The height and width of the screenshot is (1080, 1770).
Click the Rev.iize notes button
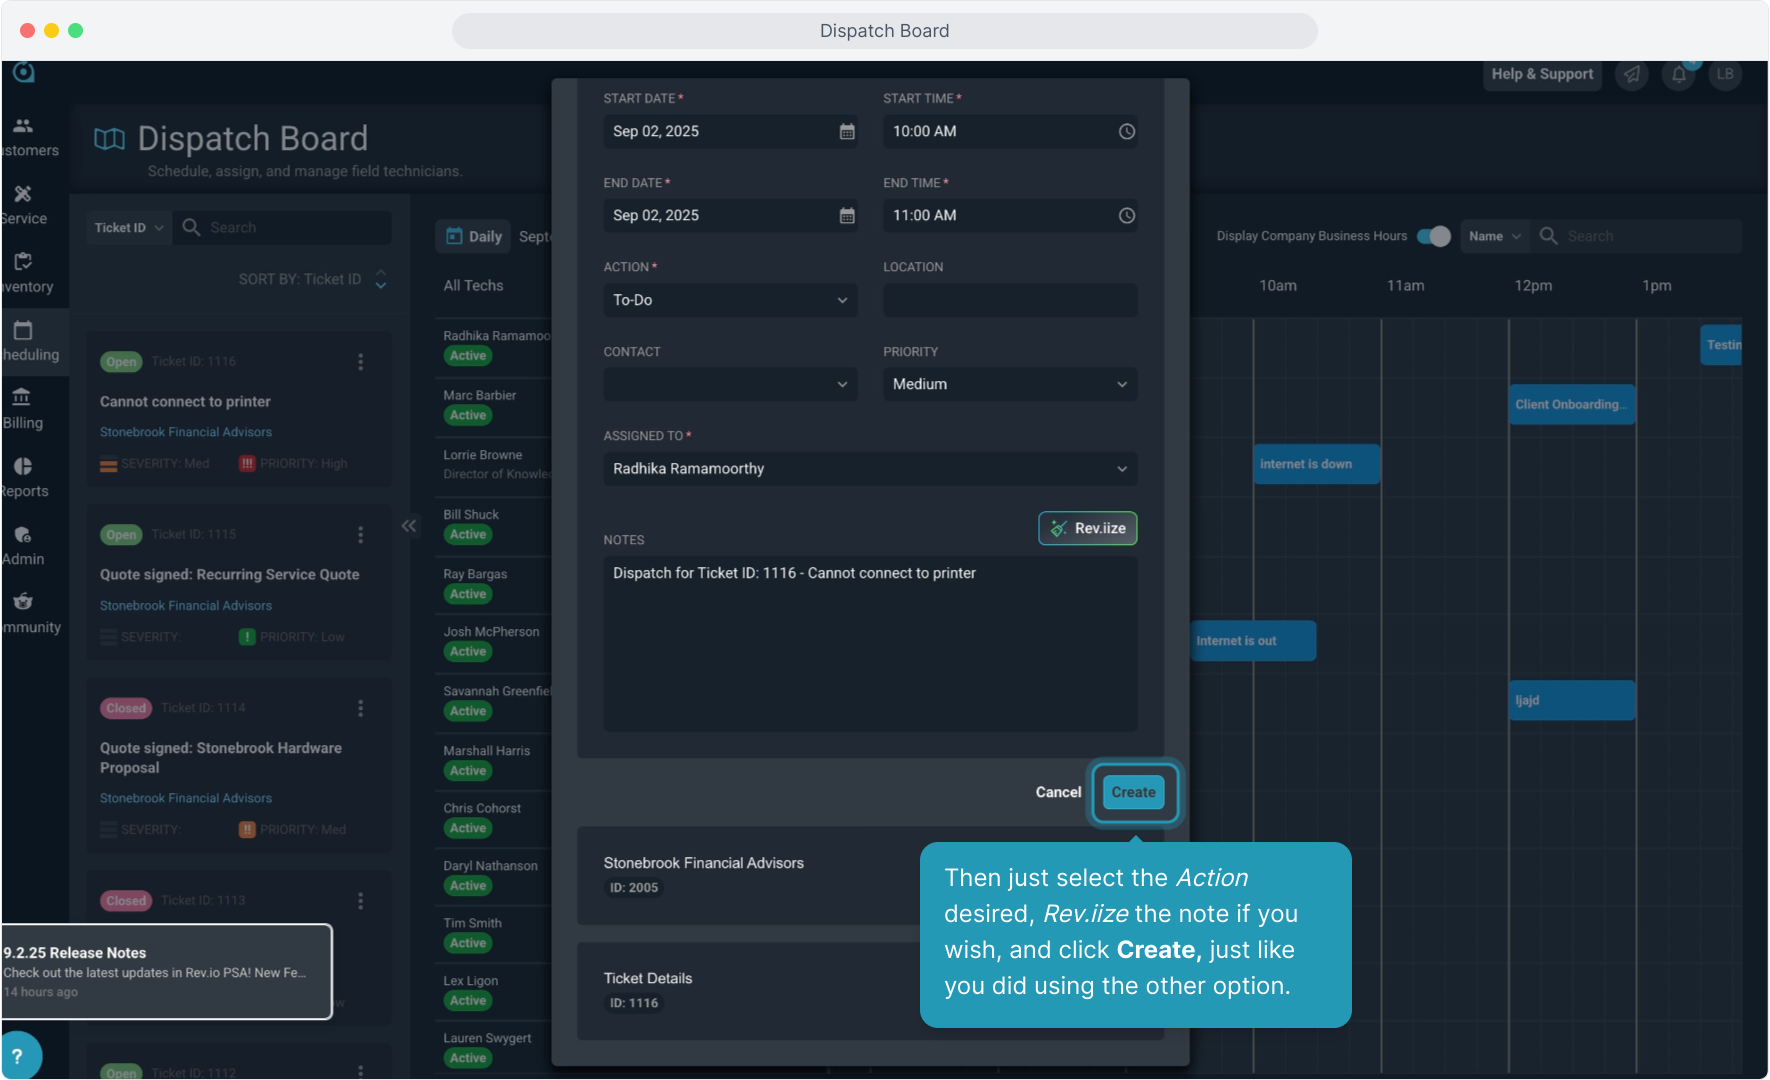[1088, 529]
